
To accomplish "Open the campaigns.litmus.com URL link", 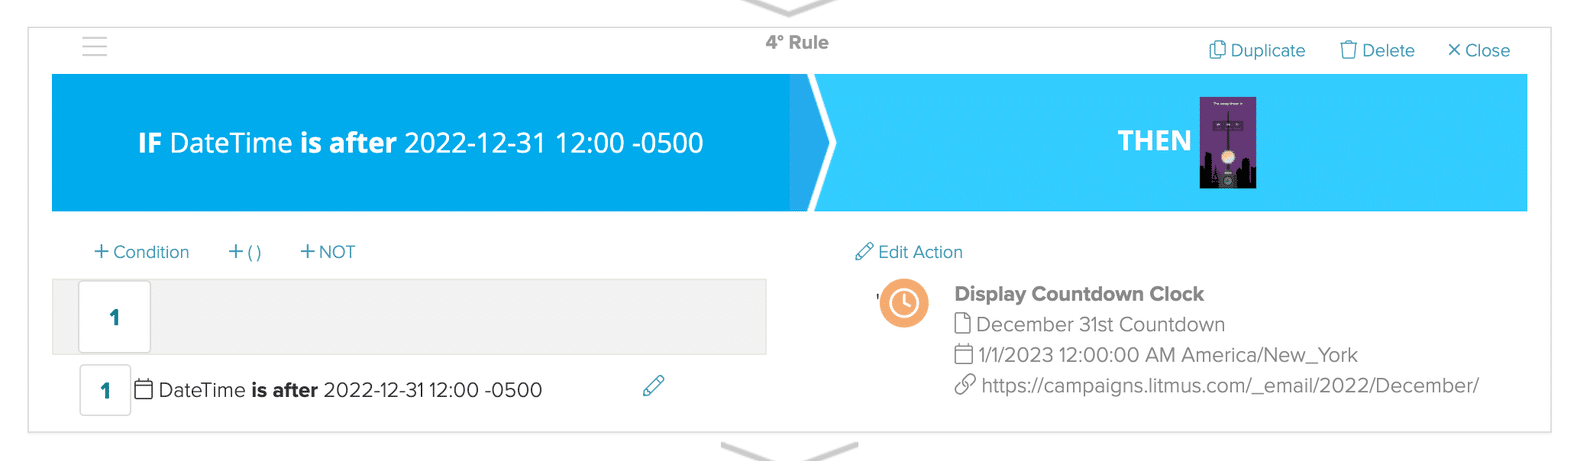I will [1230, 385].
